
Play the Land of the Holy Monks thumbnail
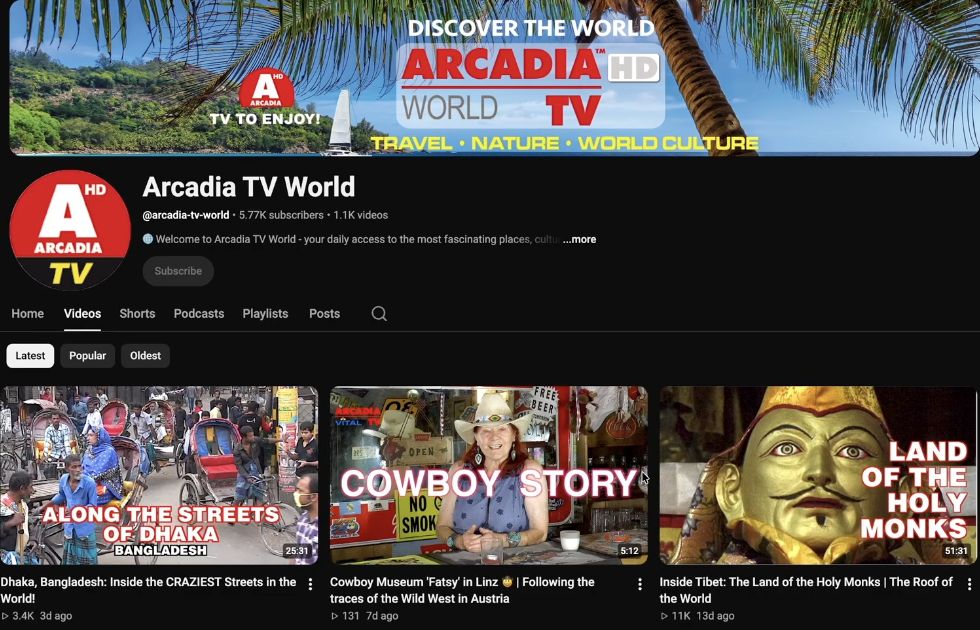click(x=818, y=475)
